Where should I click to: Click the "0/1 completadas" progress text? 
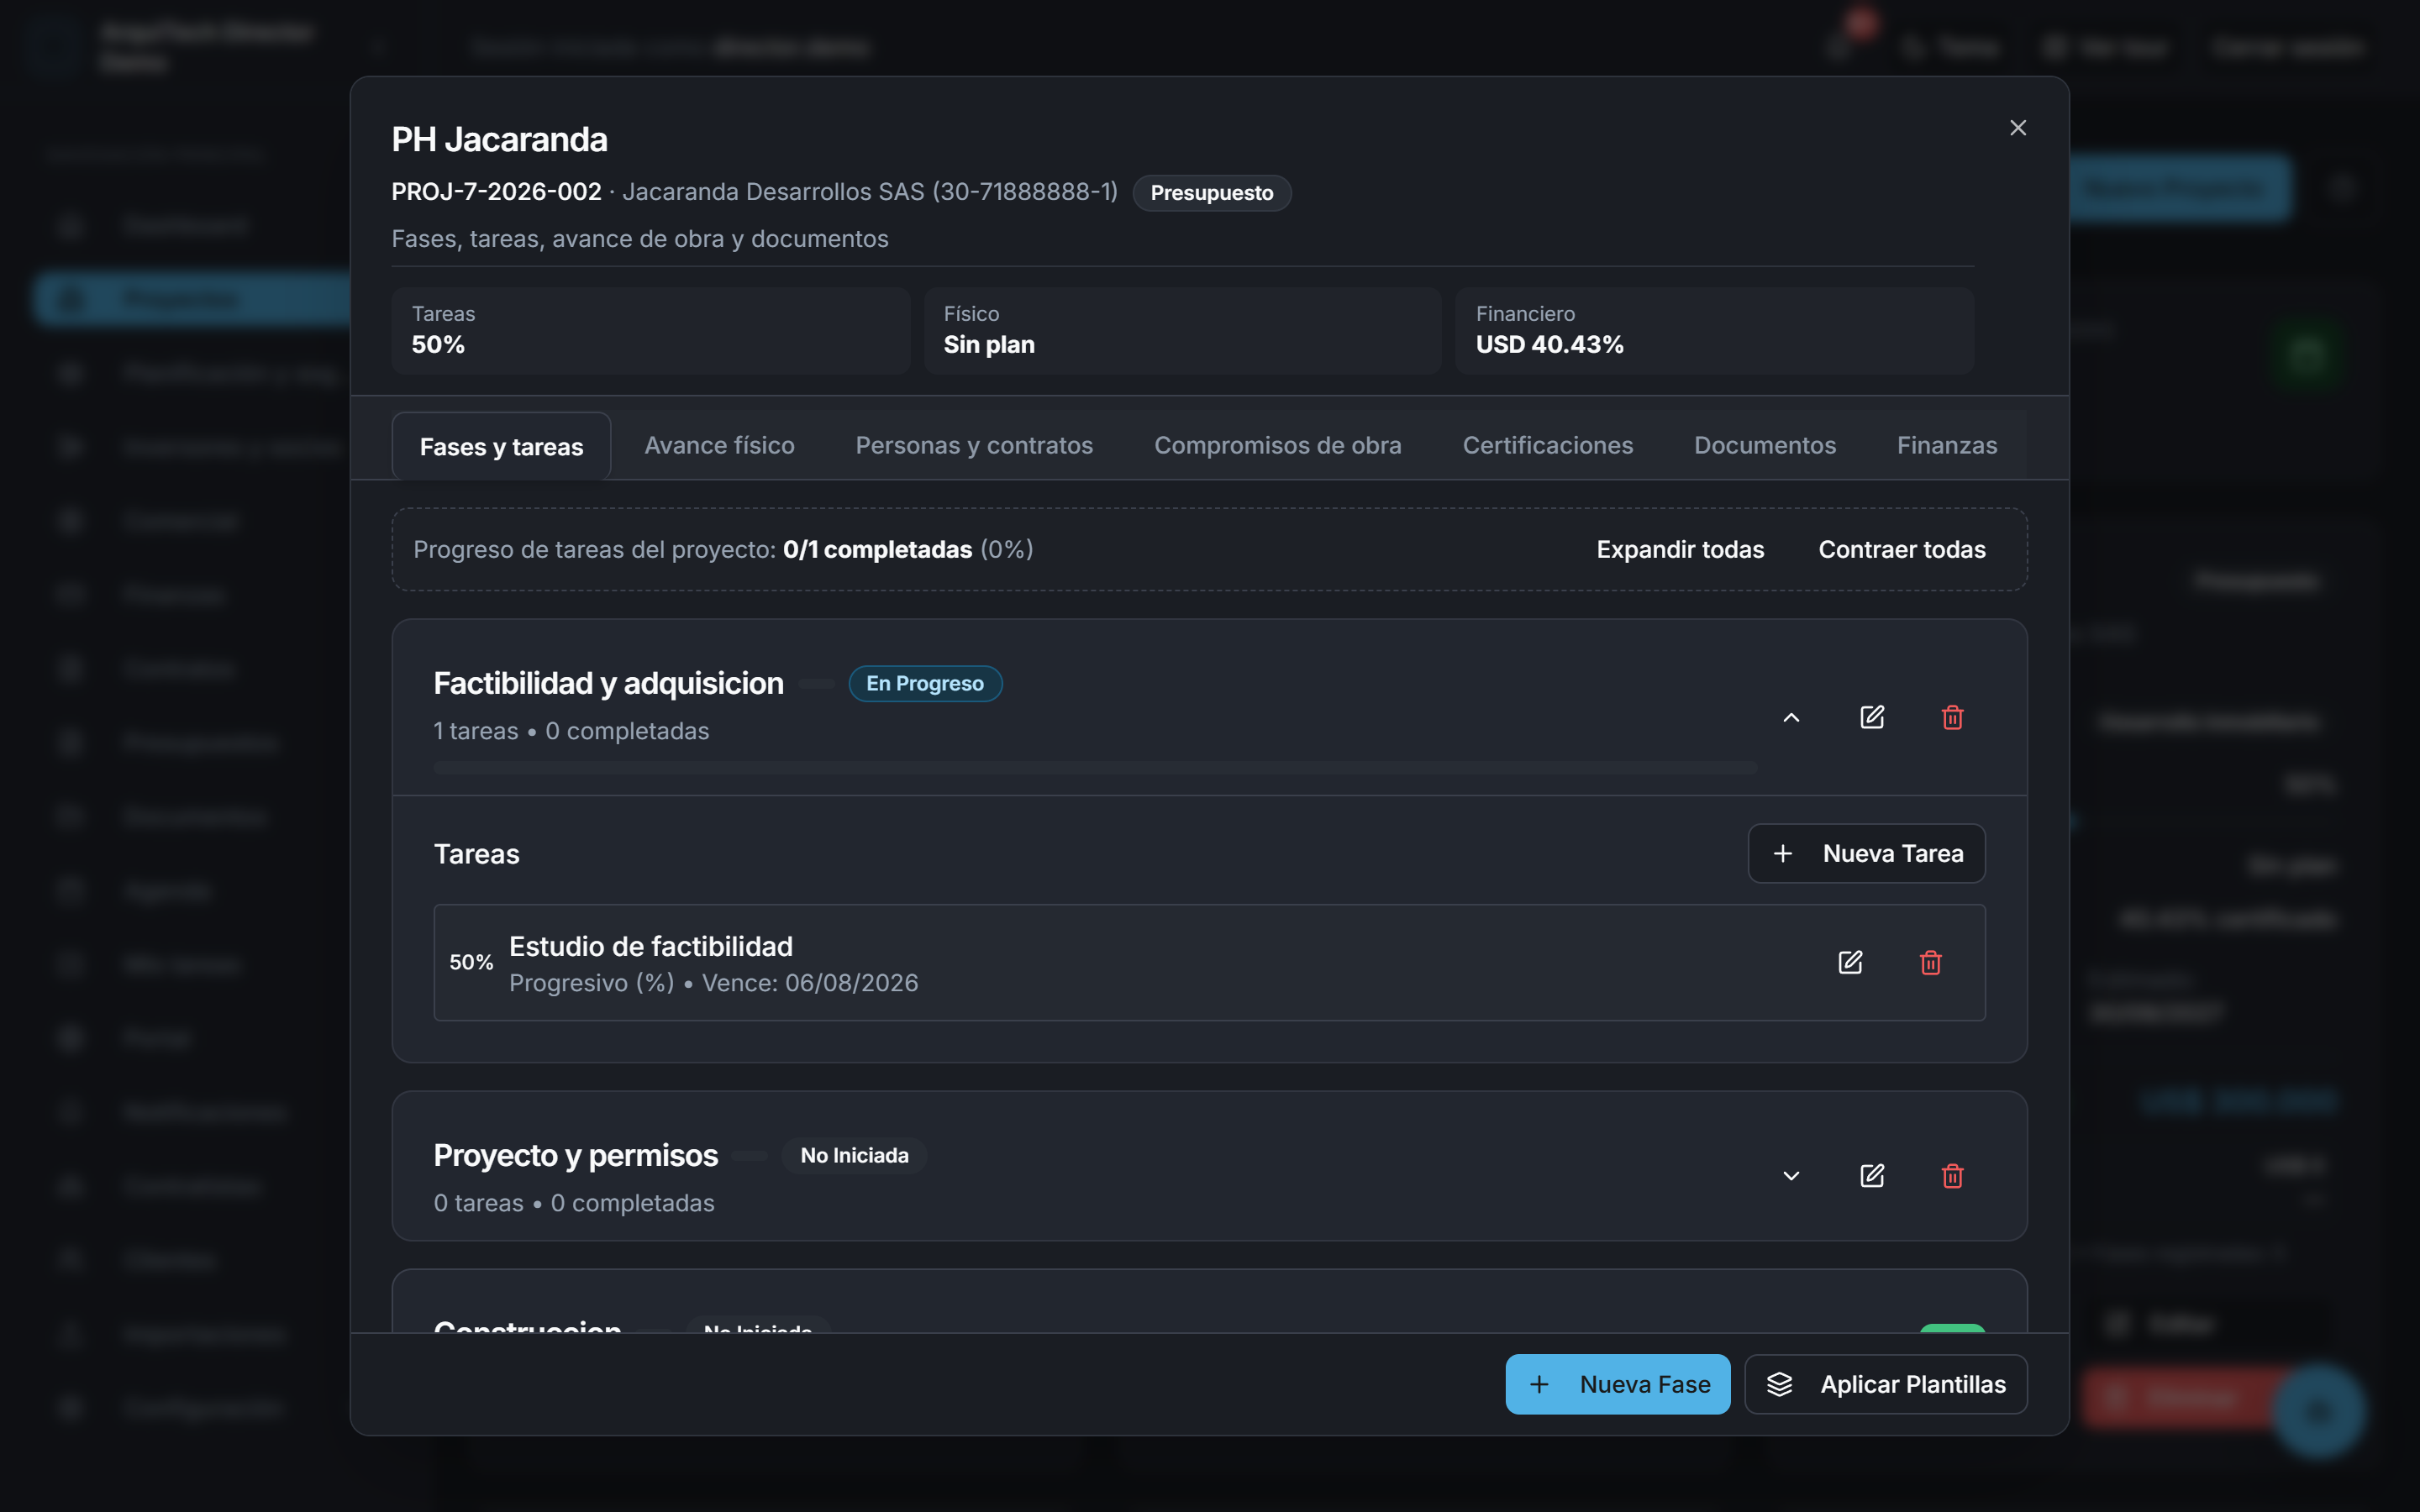point(877,549)
